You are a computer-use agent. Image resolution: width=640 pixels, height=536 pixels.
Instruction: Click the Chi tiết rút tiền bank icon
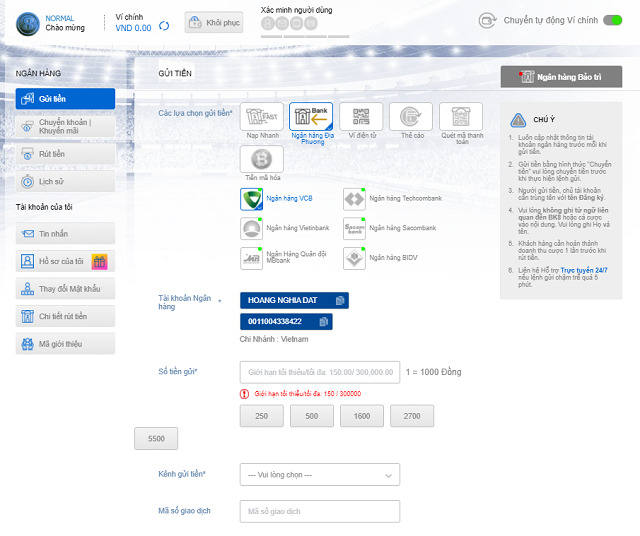pyautogui.click(x=27, y=316)
